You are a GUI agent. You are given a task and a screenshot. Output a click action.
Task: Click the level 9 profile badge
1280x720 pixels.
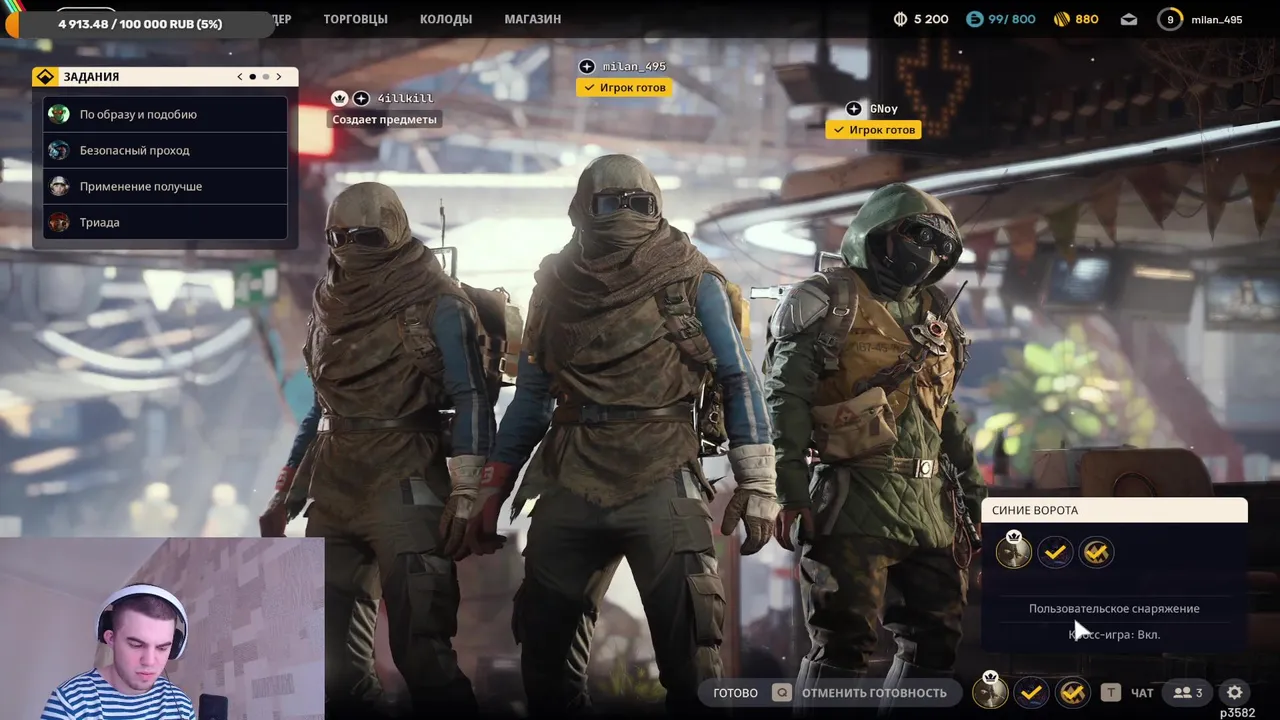(1170, 19)
